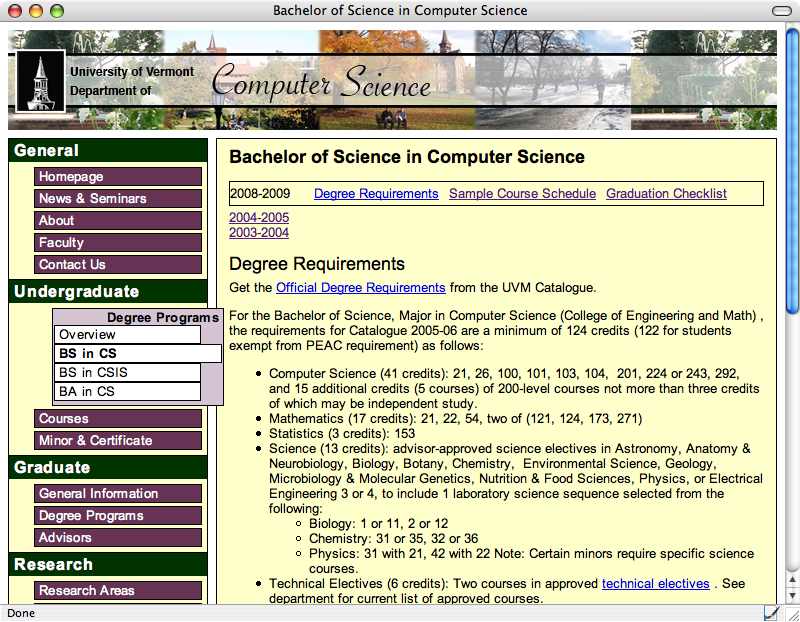Open BS in CSIS program page
This screenshot has height=622, width=800.
[x=128, y=372]
